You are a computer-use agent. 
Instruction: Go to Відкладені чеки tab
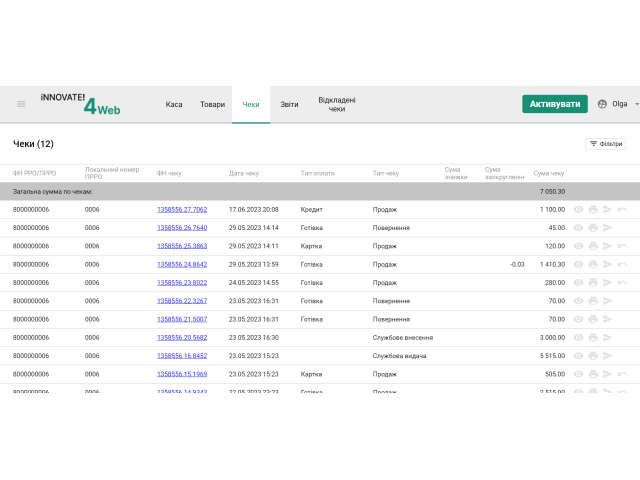[x=337, y=104]
